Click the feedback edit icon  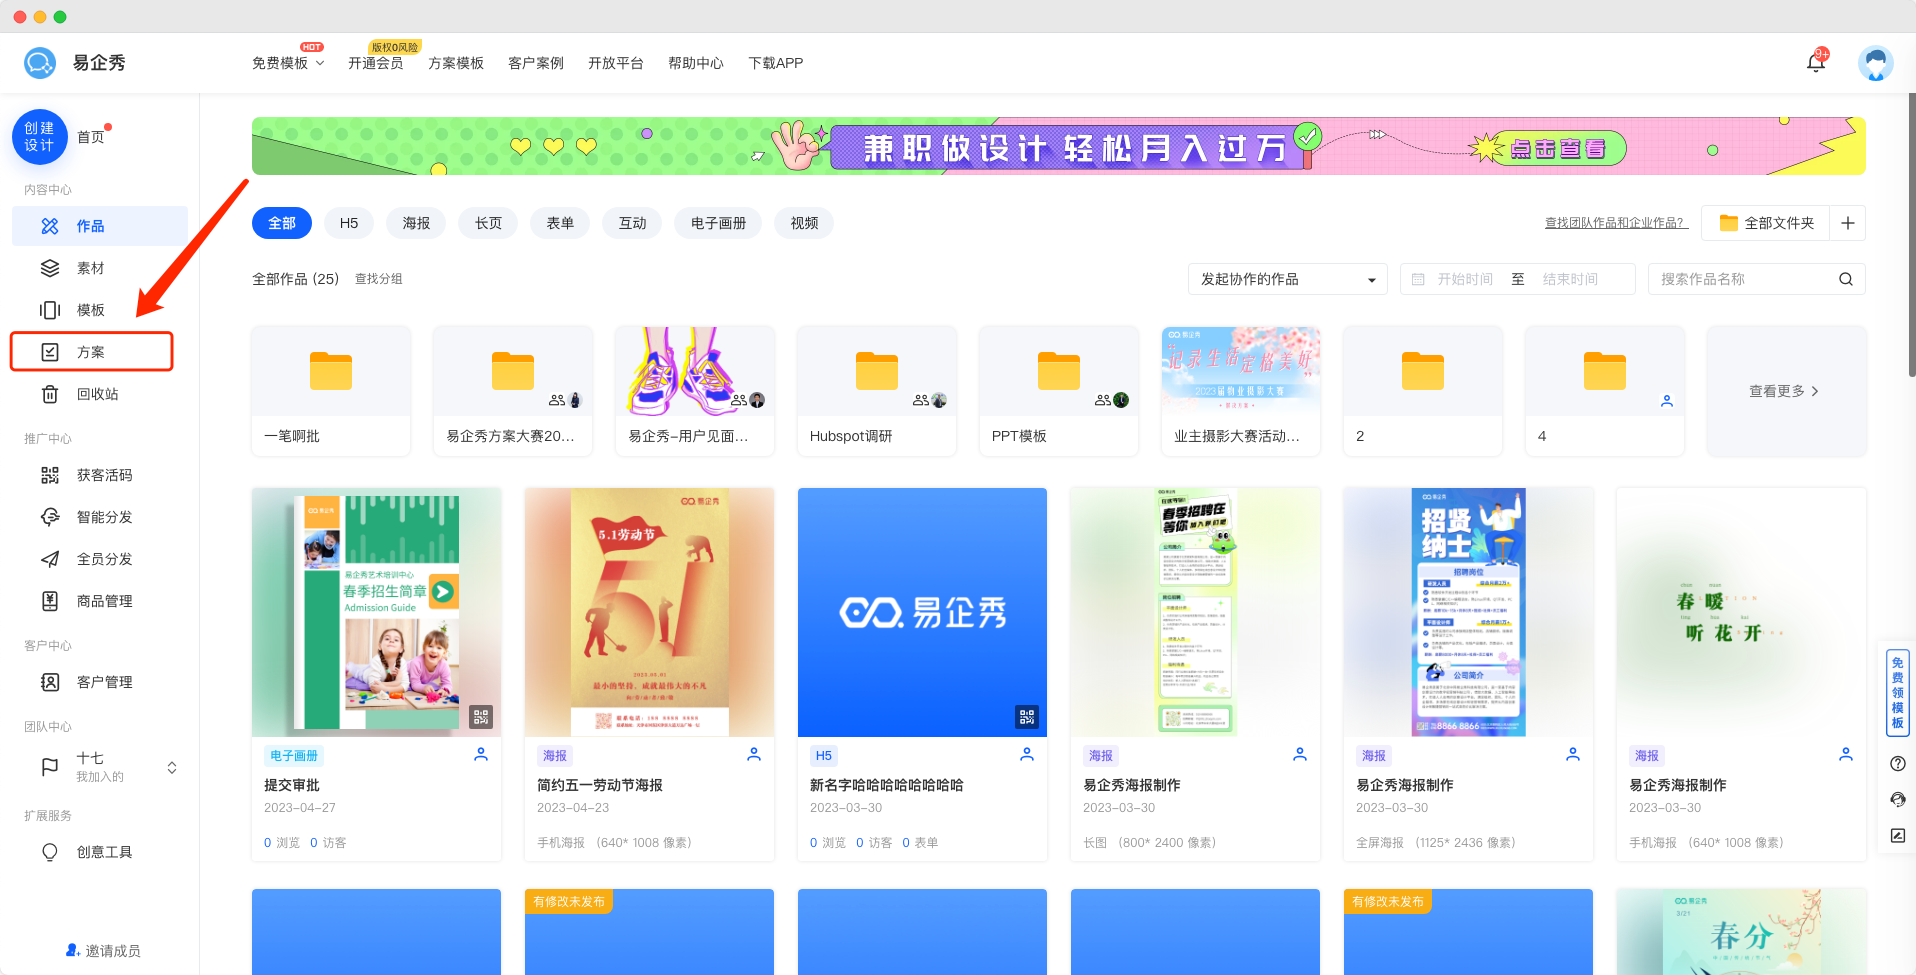[x=1898, y=835]
